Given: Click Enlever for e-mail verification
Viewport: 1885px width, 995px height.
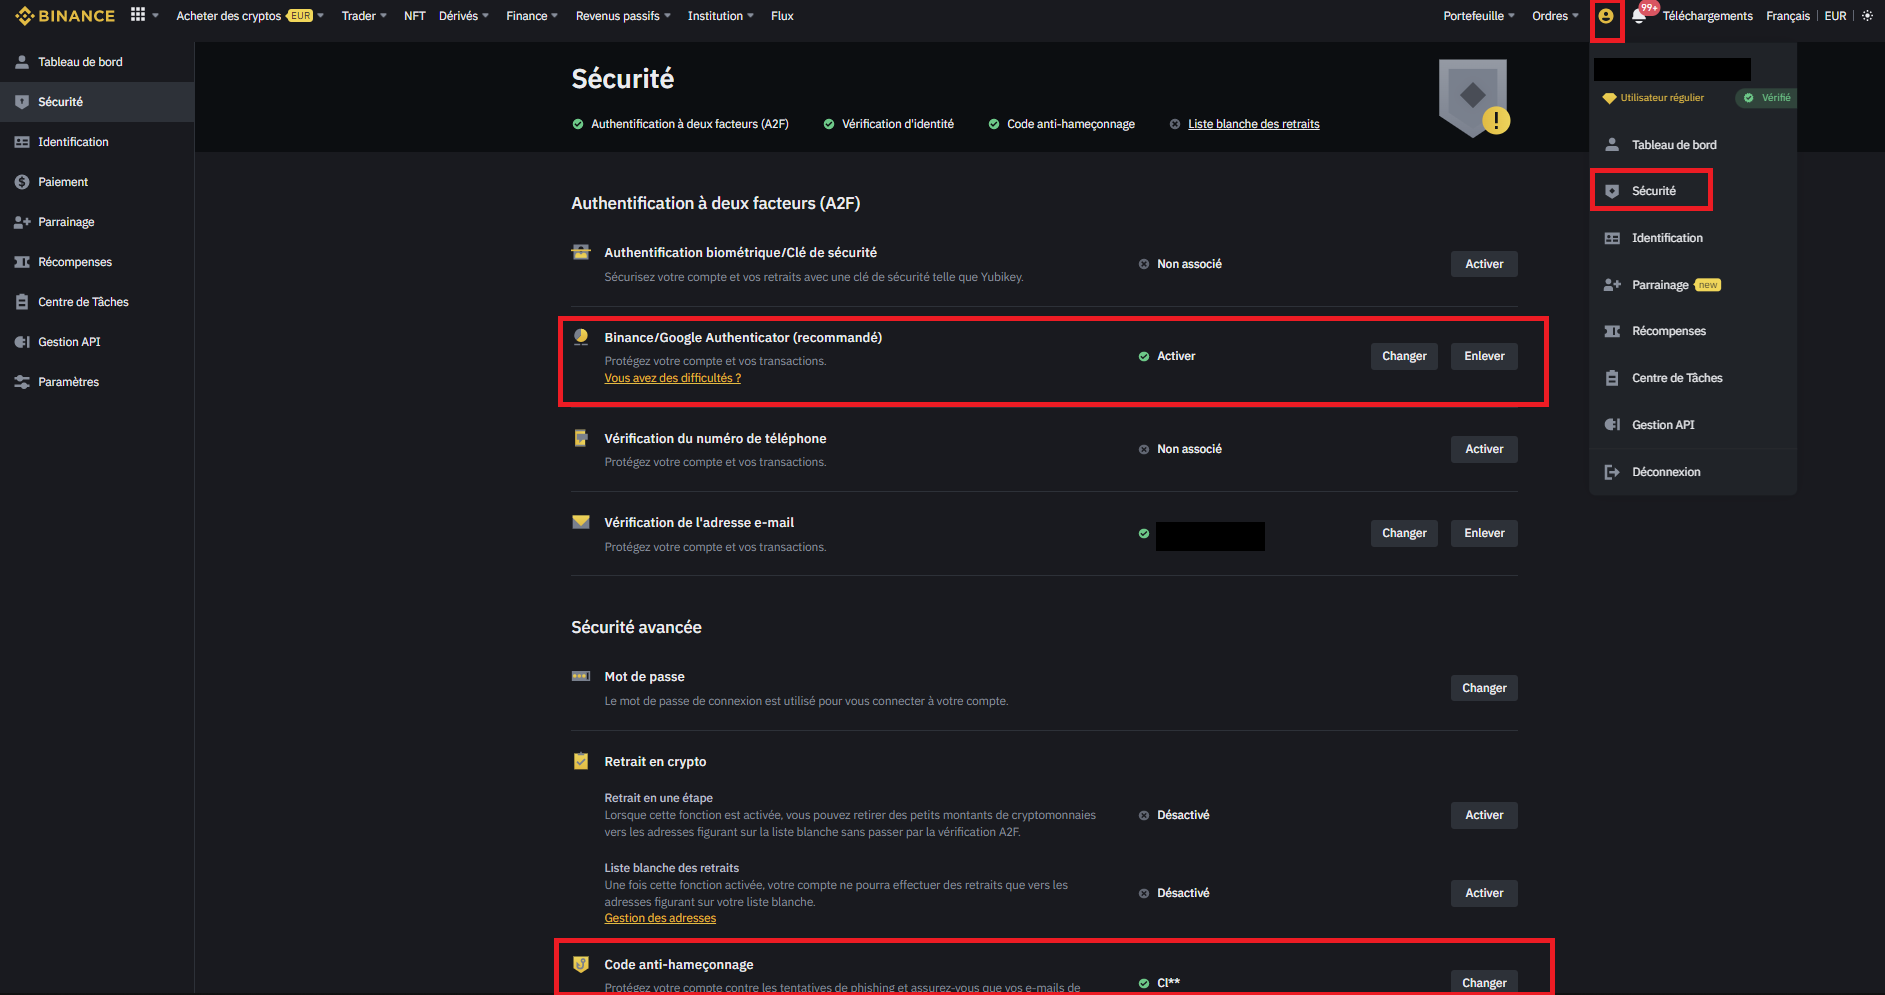Looking at the screenshot, I should point(1484,533).
